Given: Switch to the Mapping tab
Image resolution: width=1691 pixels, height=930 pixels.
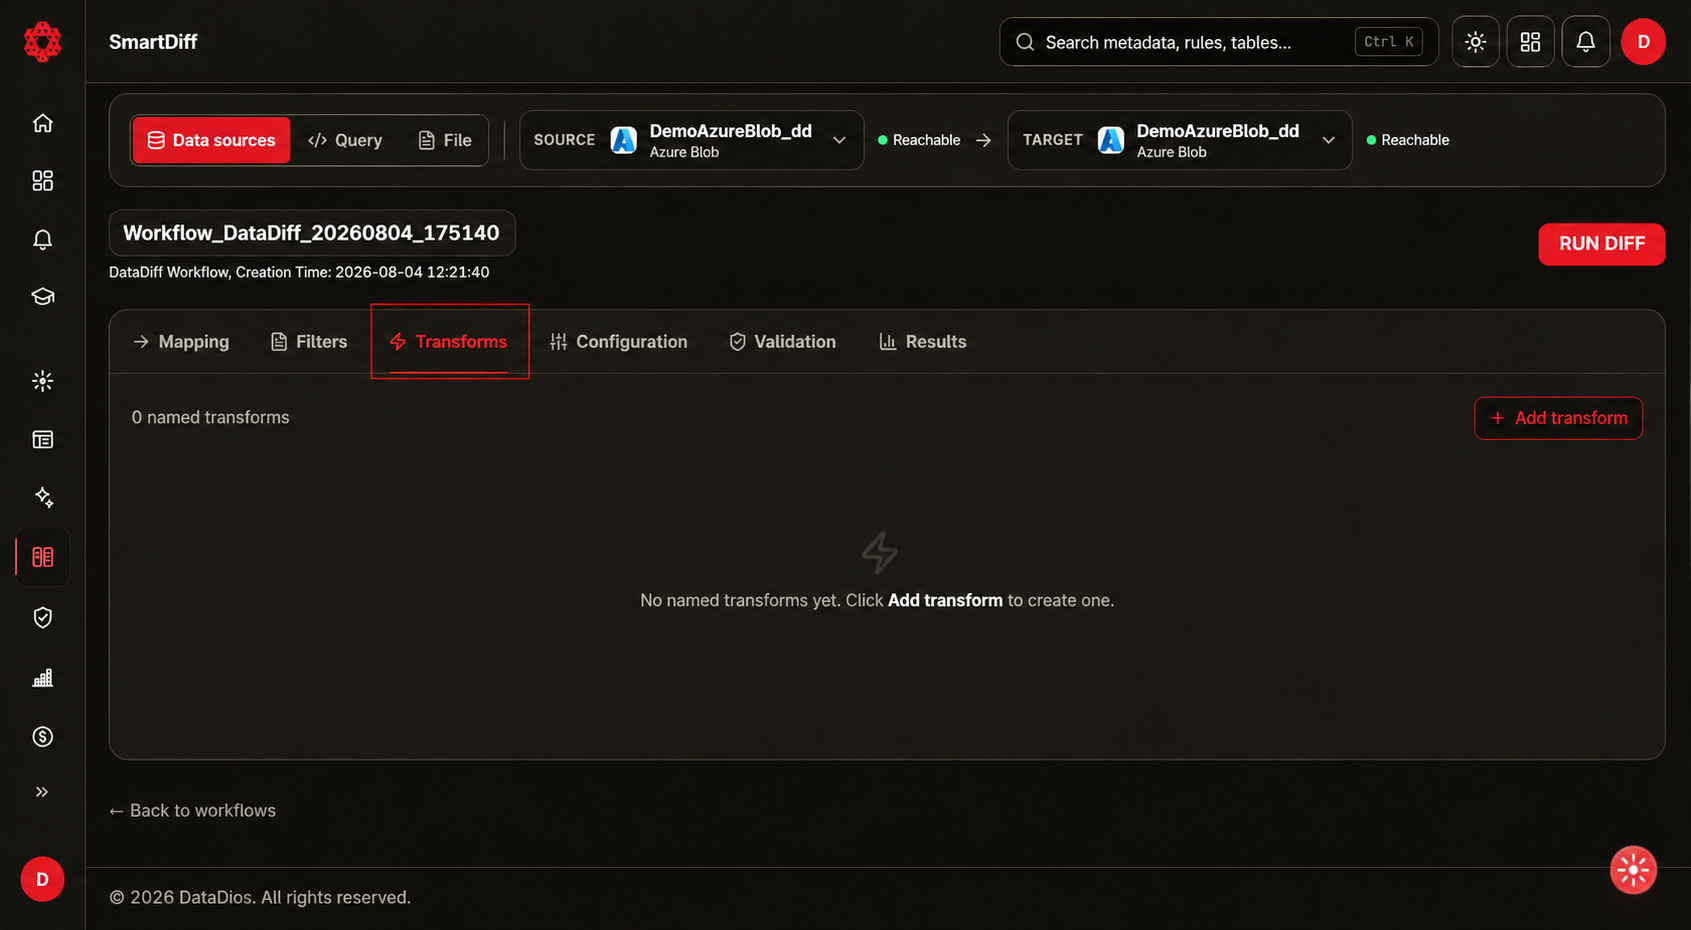Looking at the screenshot, I should pos(181,342).
